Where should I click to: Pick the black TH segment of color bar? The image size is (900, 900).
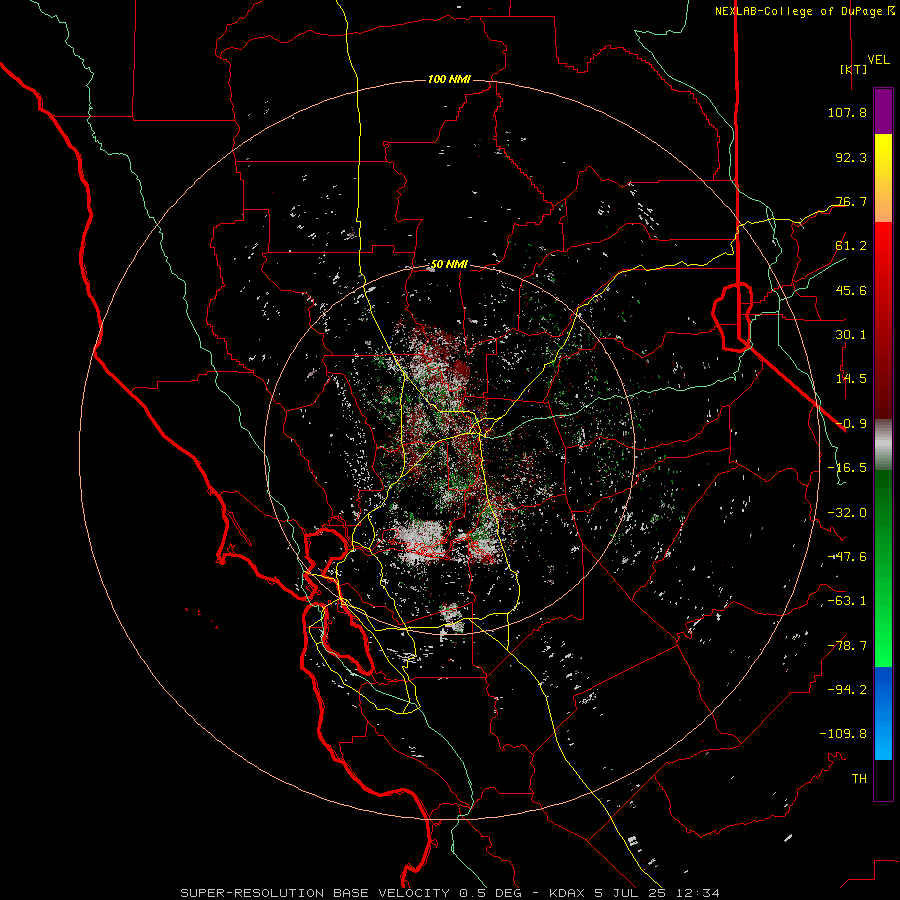coord(883,780)
